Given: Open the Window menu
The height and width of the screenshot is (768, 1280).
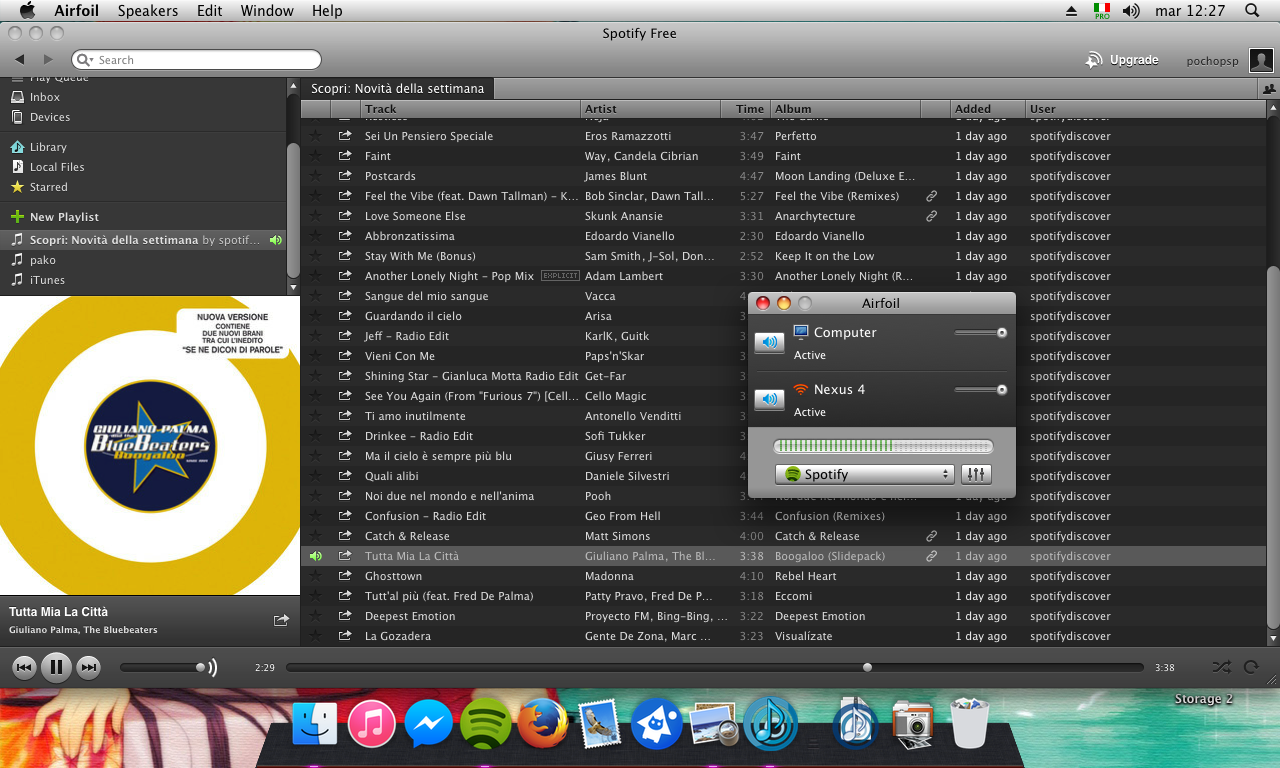Looking at the screenshot, I should click(267, 11).
